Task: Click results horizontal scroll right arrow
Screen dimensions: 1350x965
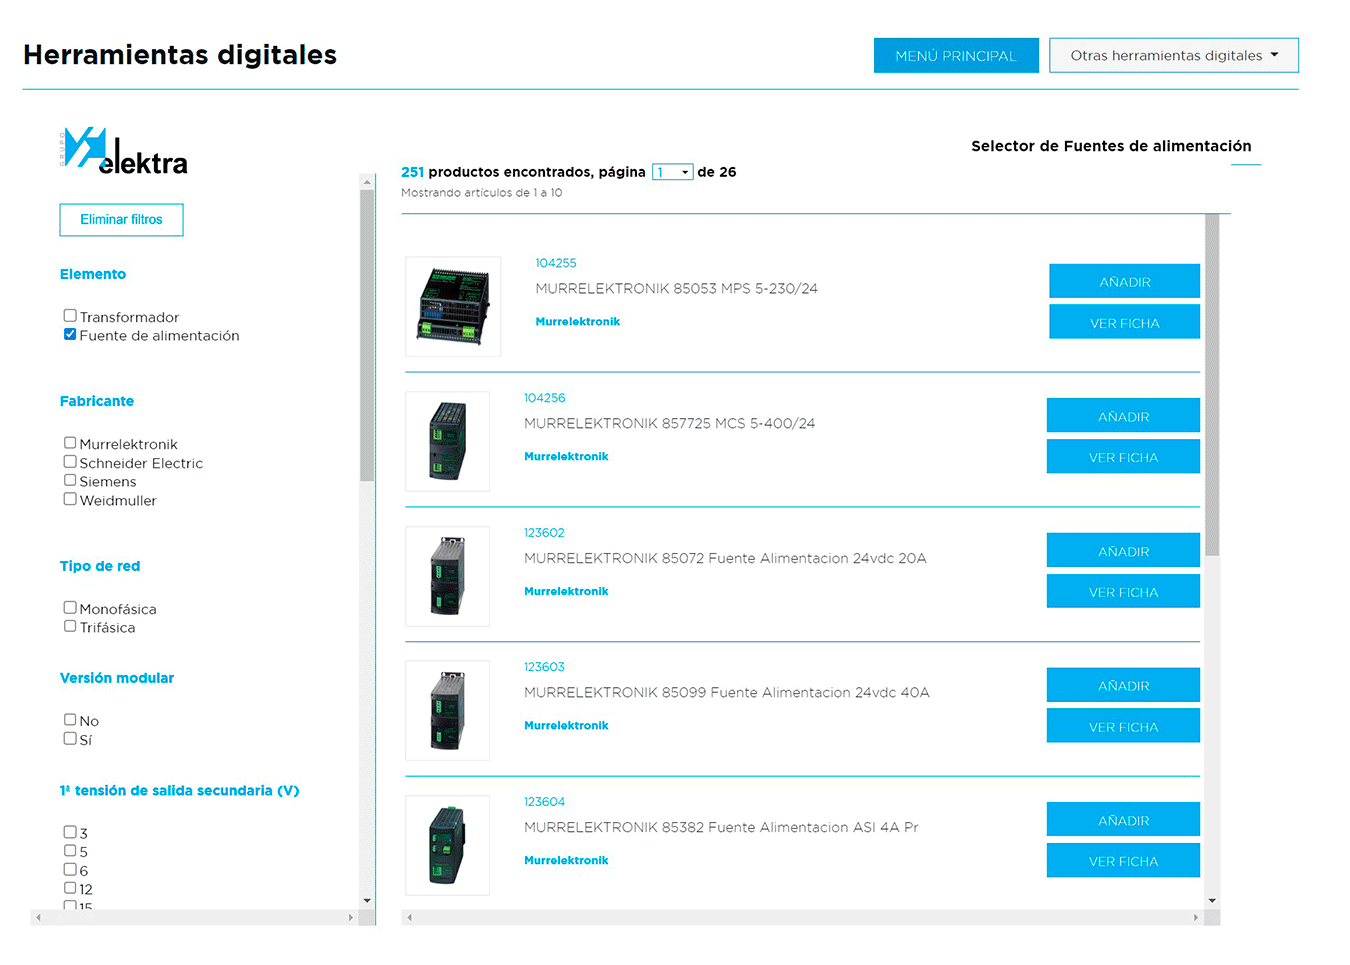Action: click(x=1197, y=917)
